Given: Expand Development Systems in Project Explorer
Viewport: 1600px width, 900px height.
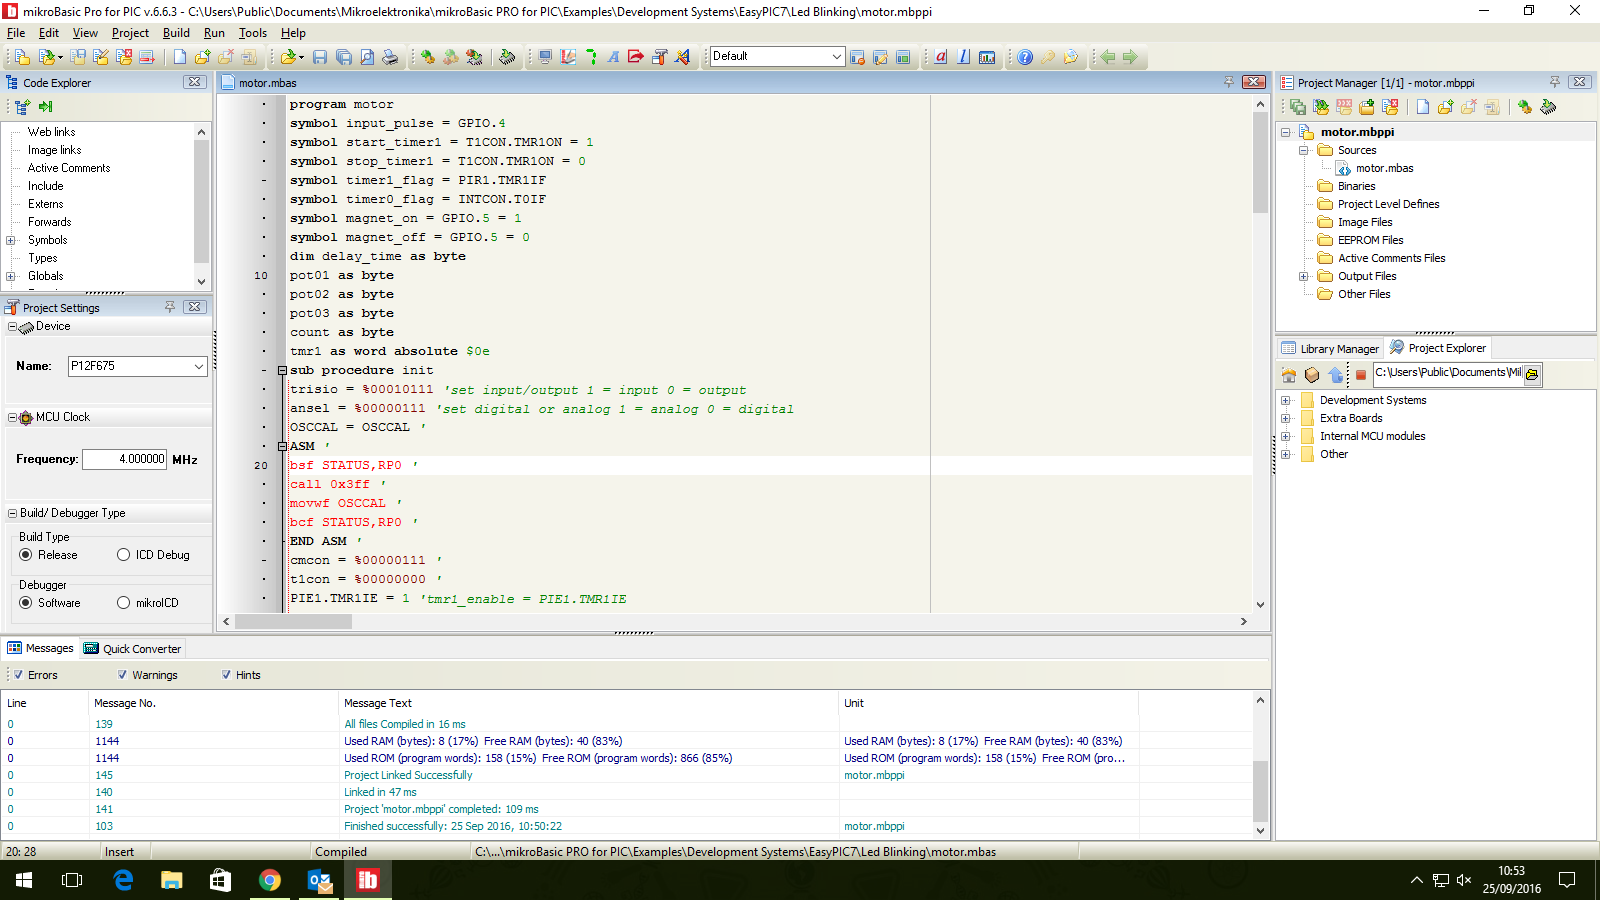Looking at the screenshot, I should pyautogui.click(x=1286, y=400).
